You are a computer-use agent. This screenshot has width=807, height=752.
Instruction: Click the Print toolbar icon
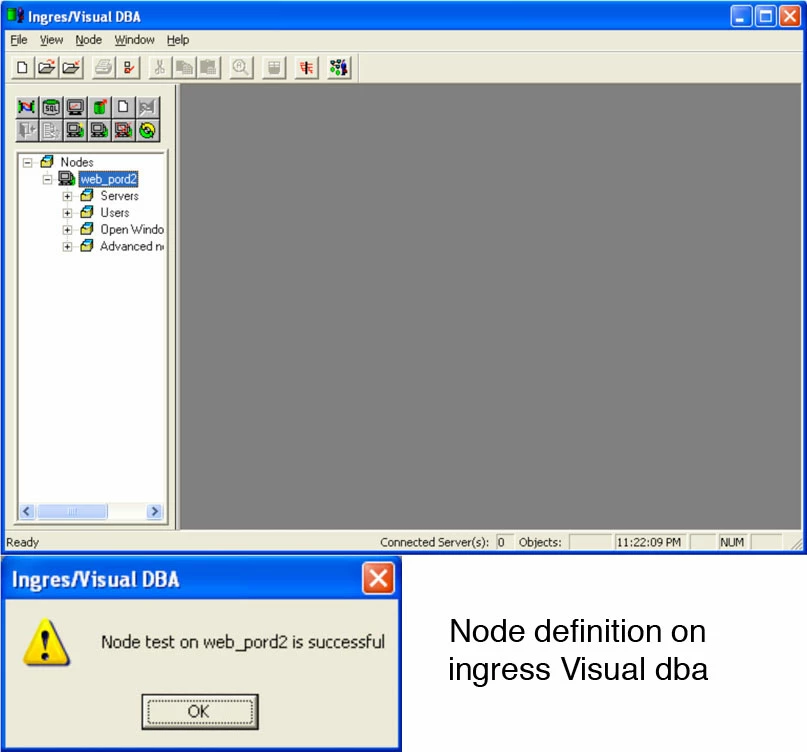(103, 67)
